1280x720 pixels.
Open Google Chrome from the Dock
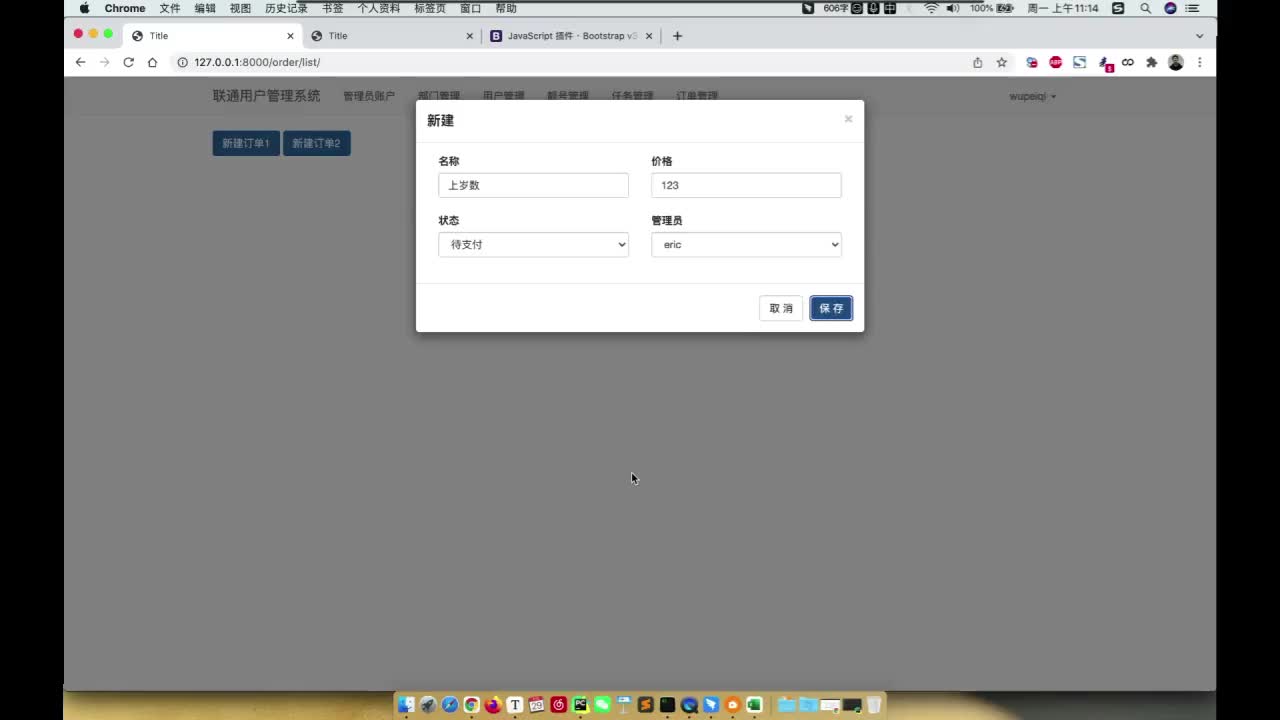pos(471,705)
